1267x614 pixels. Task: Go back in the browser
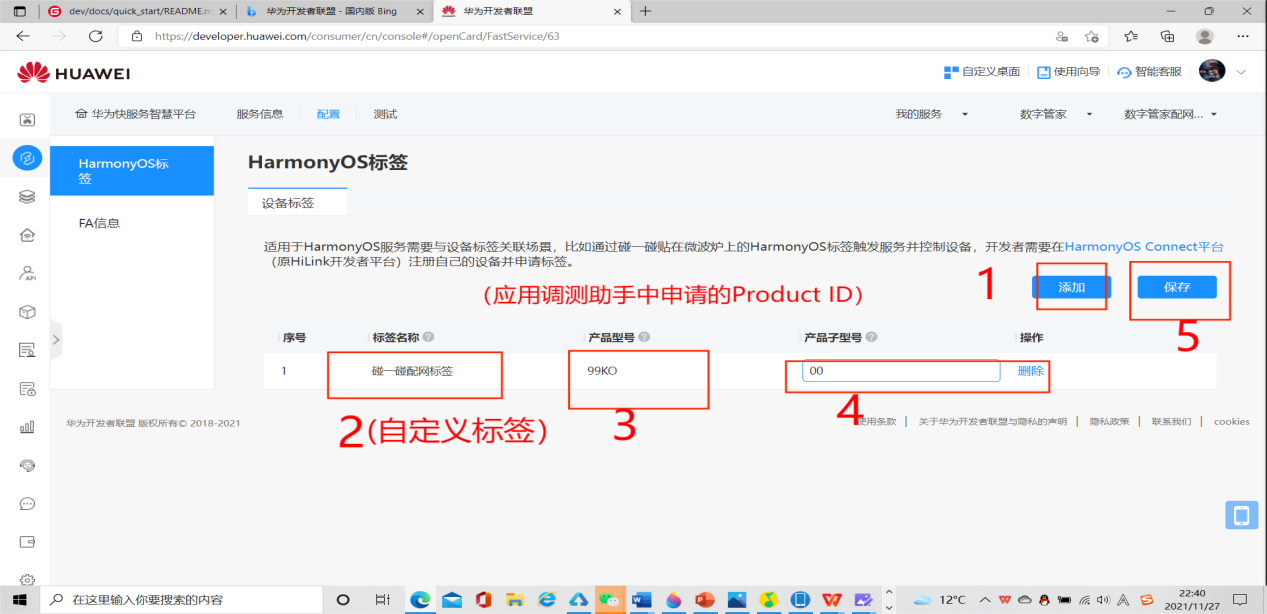pos(23,36)
